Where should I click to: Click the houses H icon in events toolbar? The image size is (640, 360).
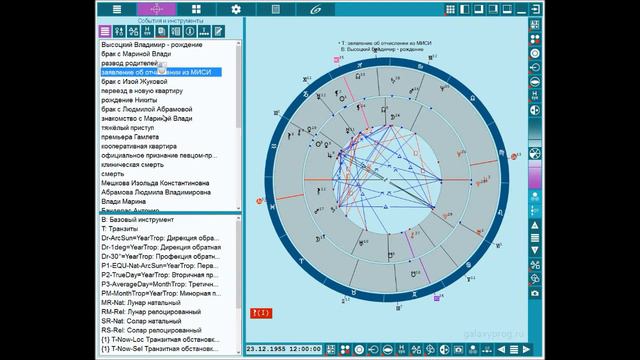click(147, 31)
